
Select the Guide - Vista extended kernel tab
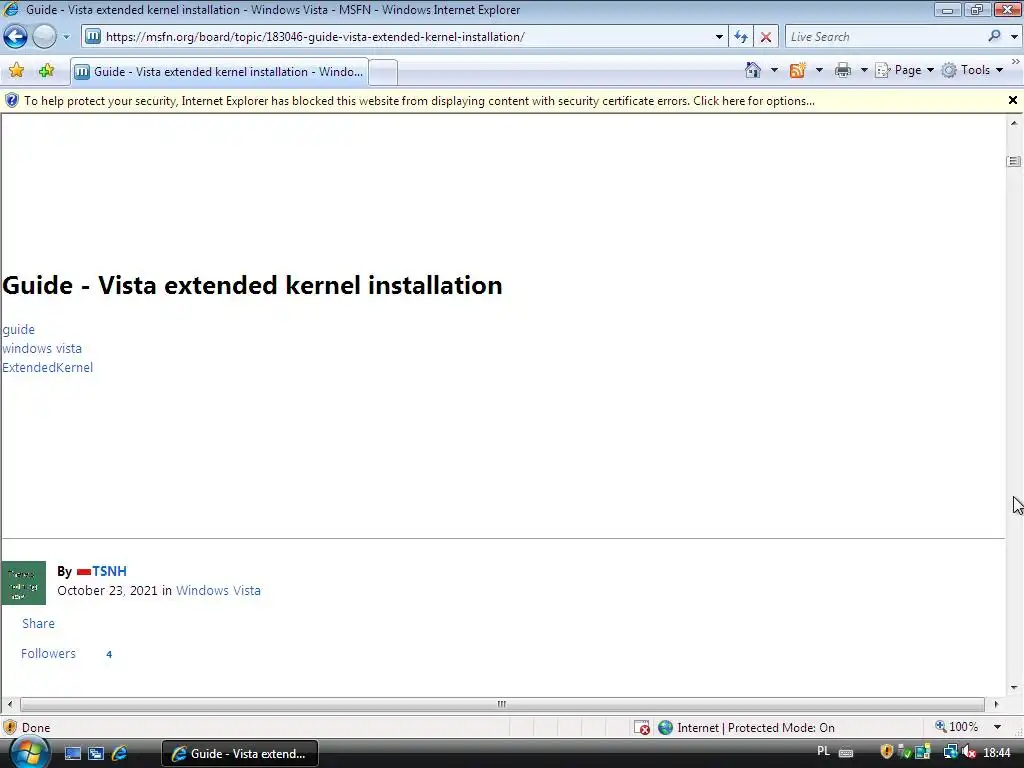click(x=219, y=72)
